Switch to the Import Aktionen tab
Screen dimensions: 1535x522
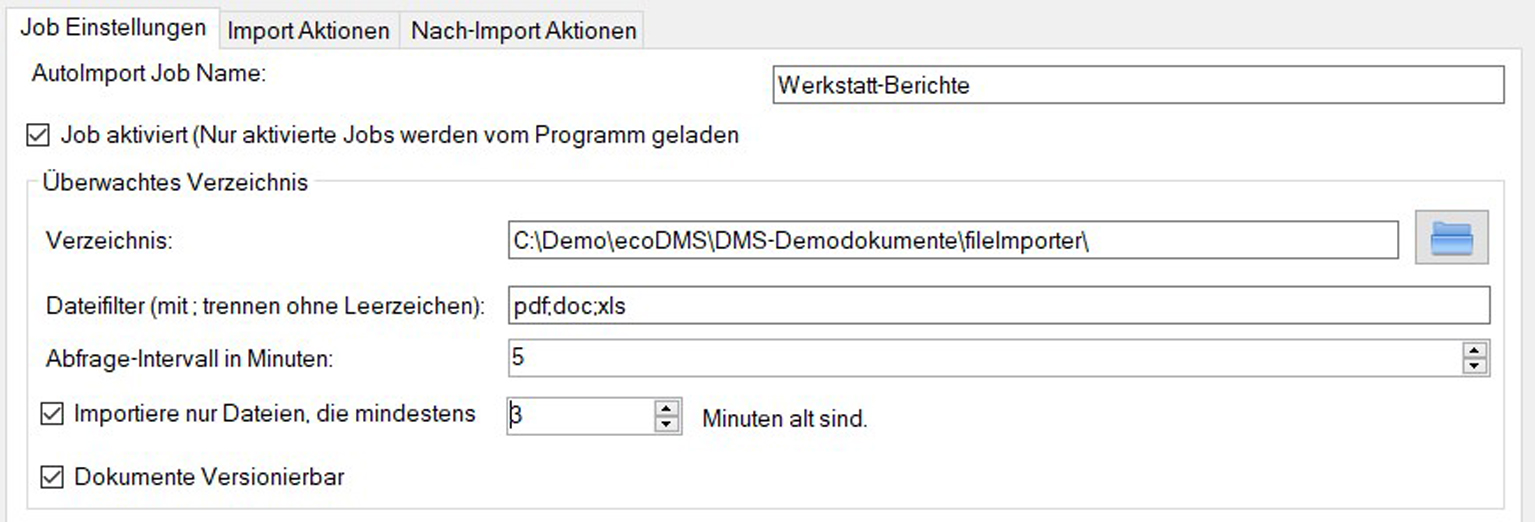(308, 31)
